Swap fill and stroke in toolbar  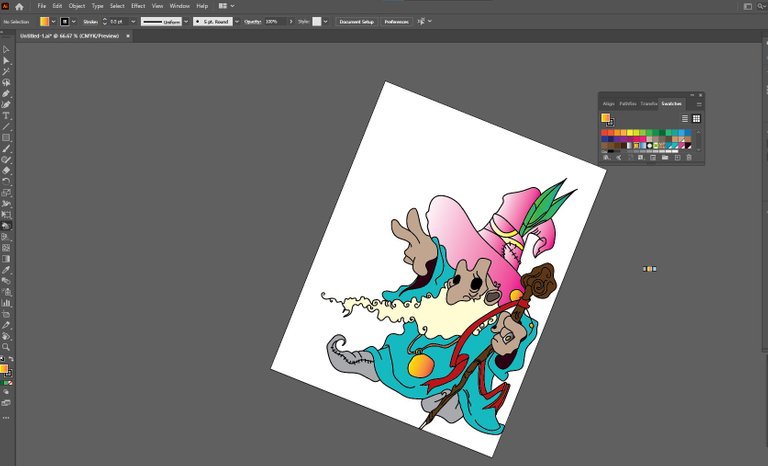(11, 359)
